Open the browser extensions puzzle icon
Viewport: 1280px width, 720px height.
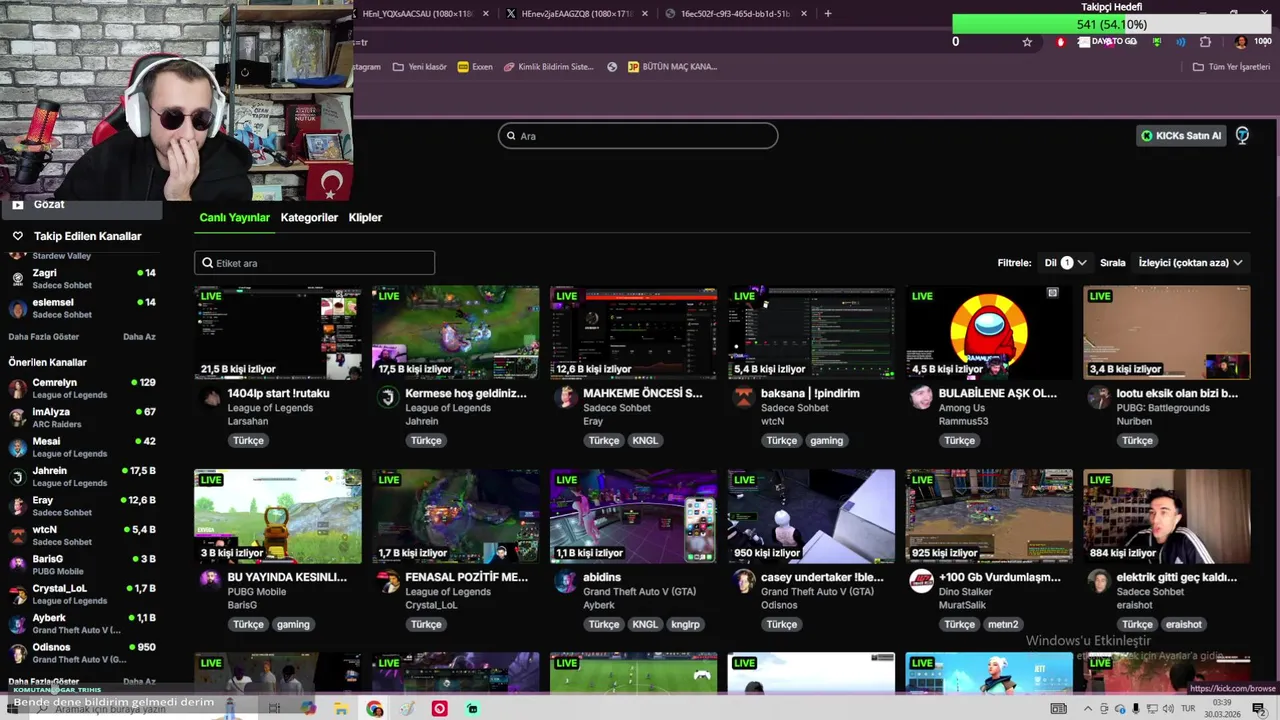pyautogui.click(x=1205, y=42)
